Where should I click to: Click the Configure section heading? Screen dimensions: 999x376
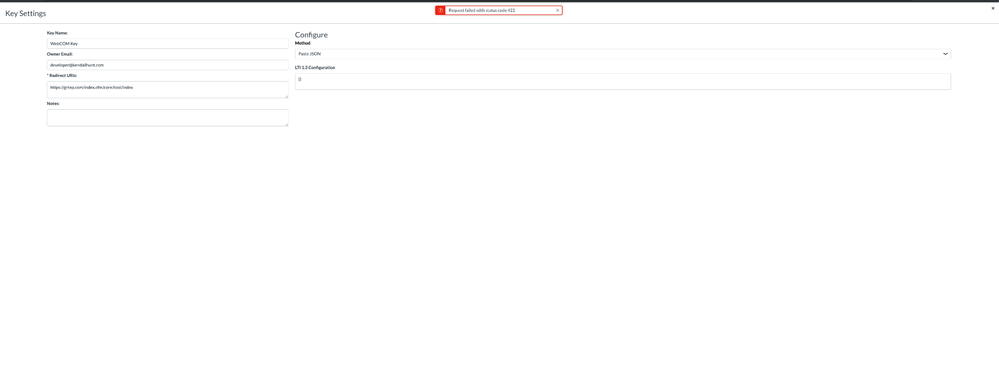[312, 34]
